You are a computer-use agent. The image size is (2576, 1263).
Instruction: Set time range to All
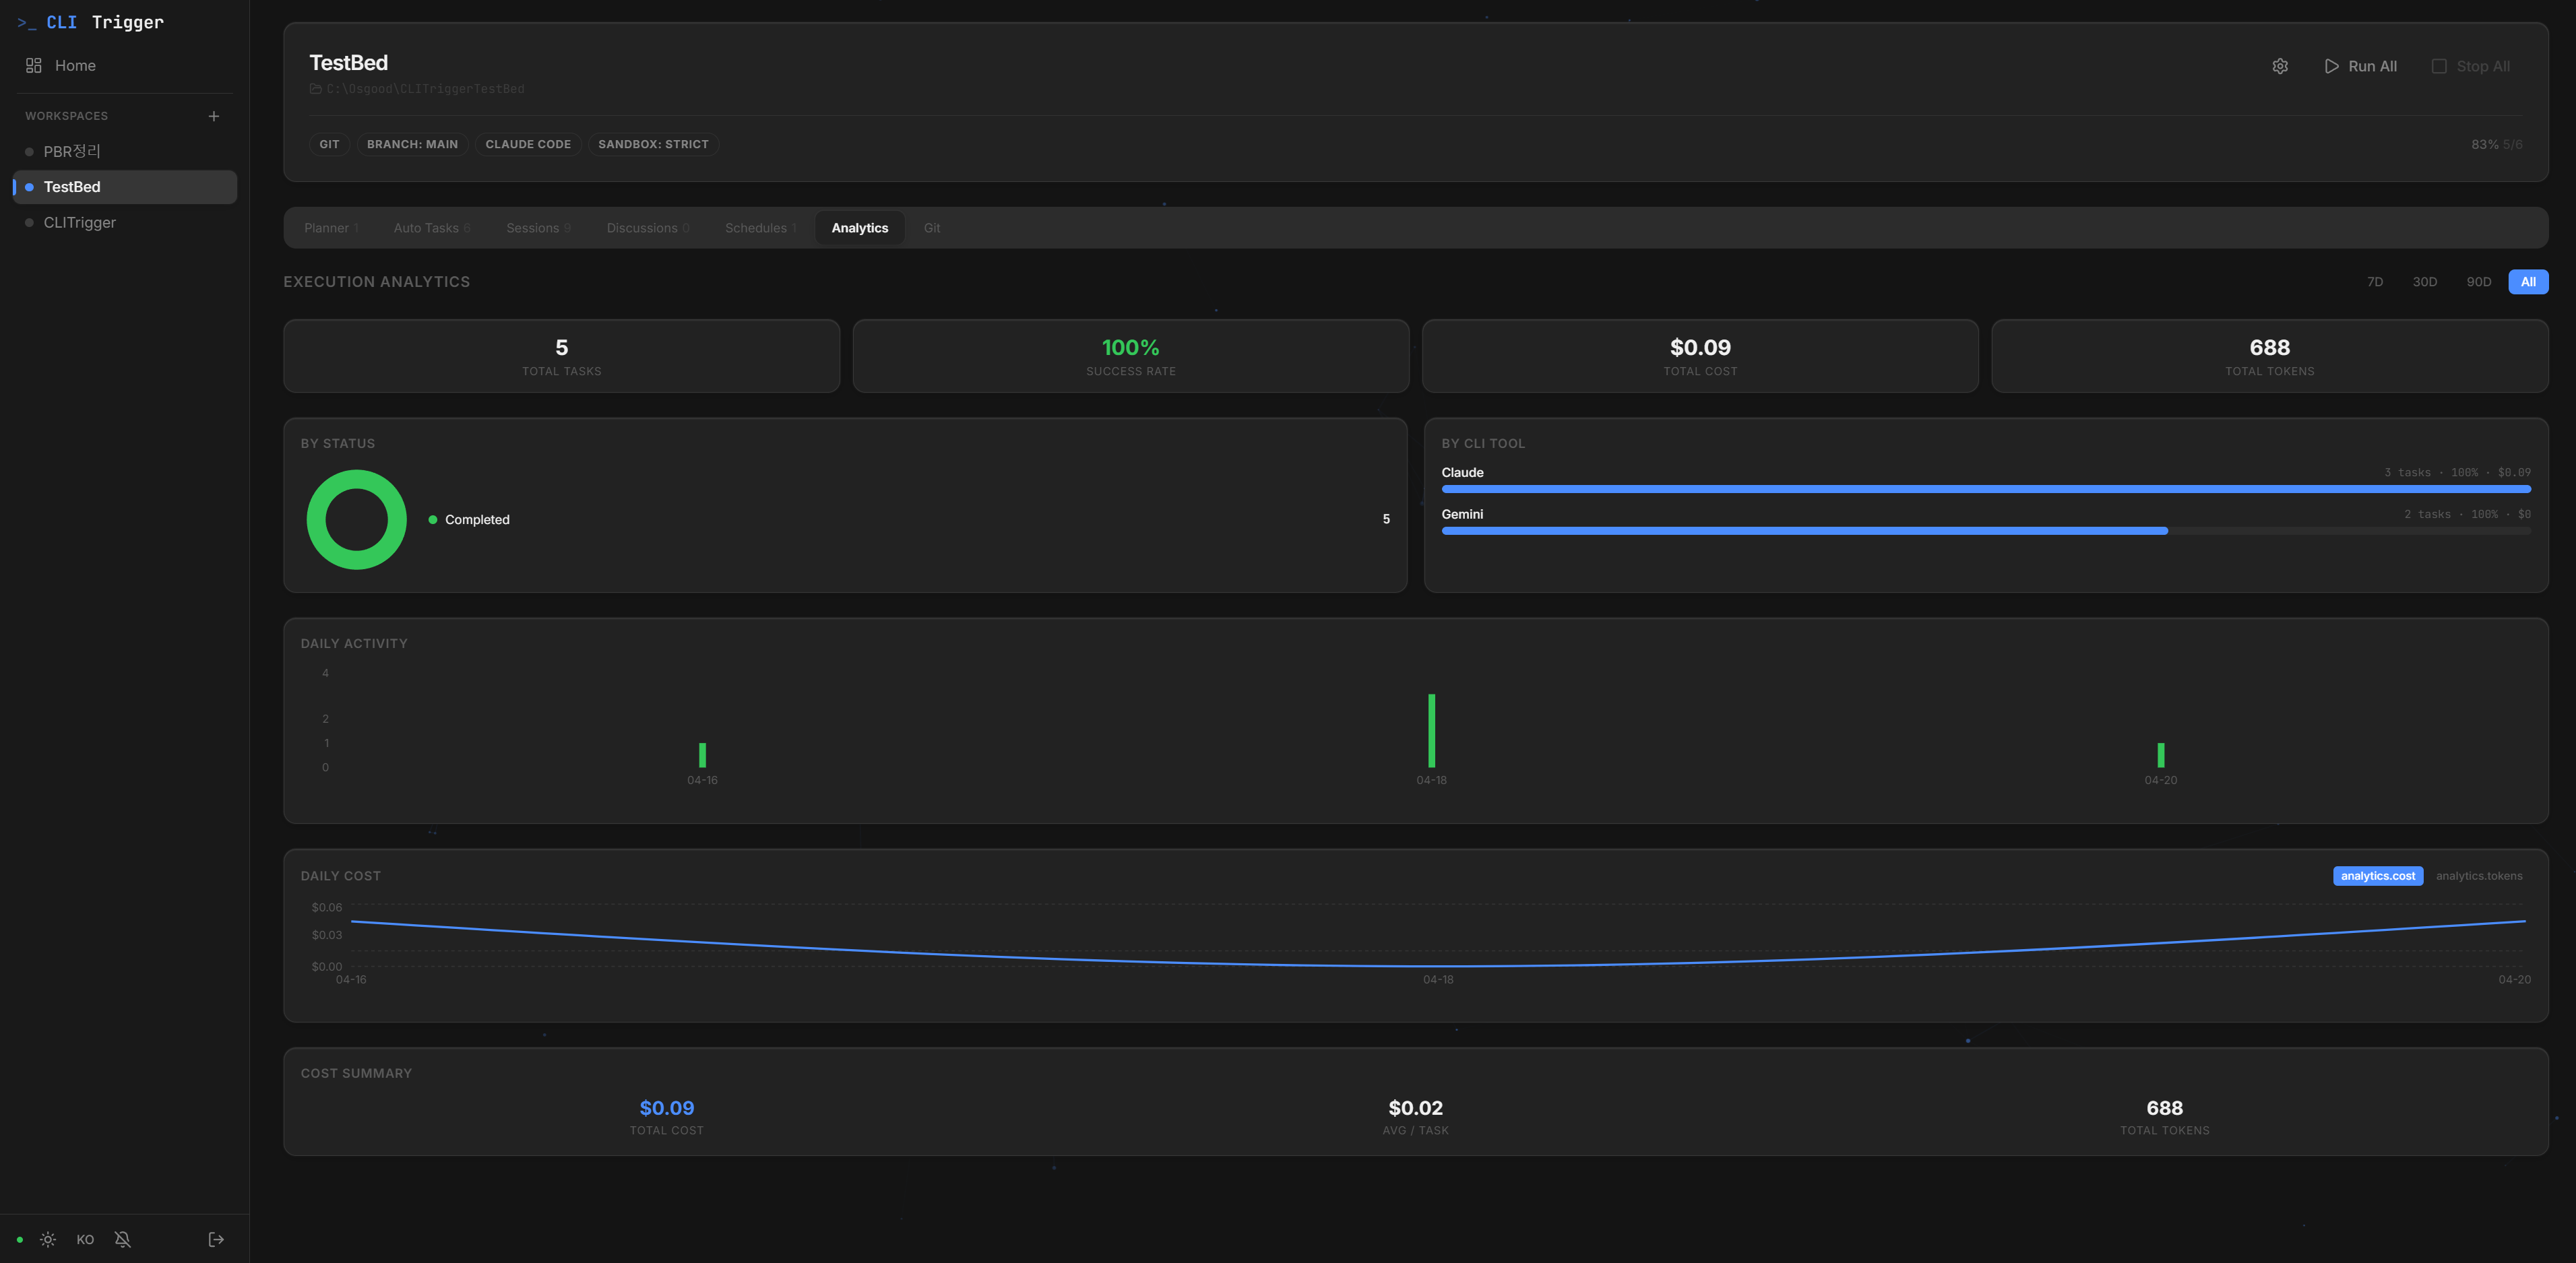click(x=2527, y=282)
